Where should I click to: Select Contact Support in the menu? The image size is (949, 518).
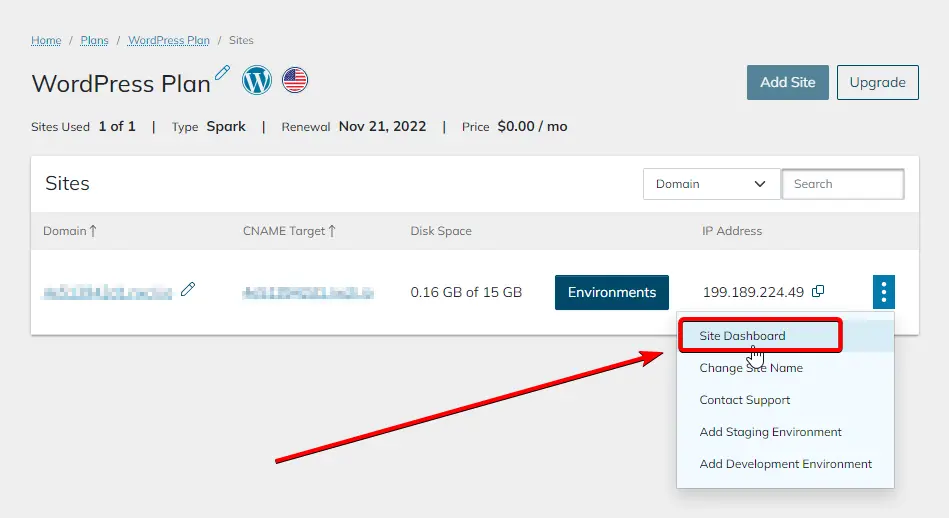point(744,400)
